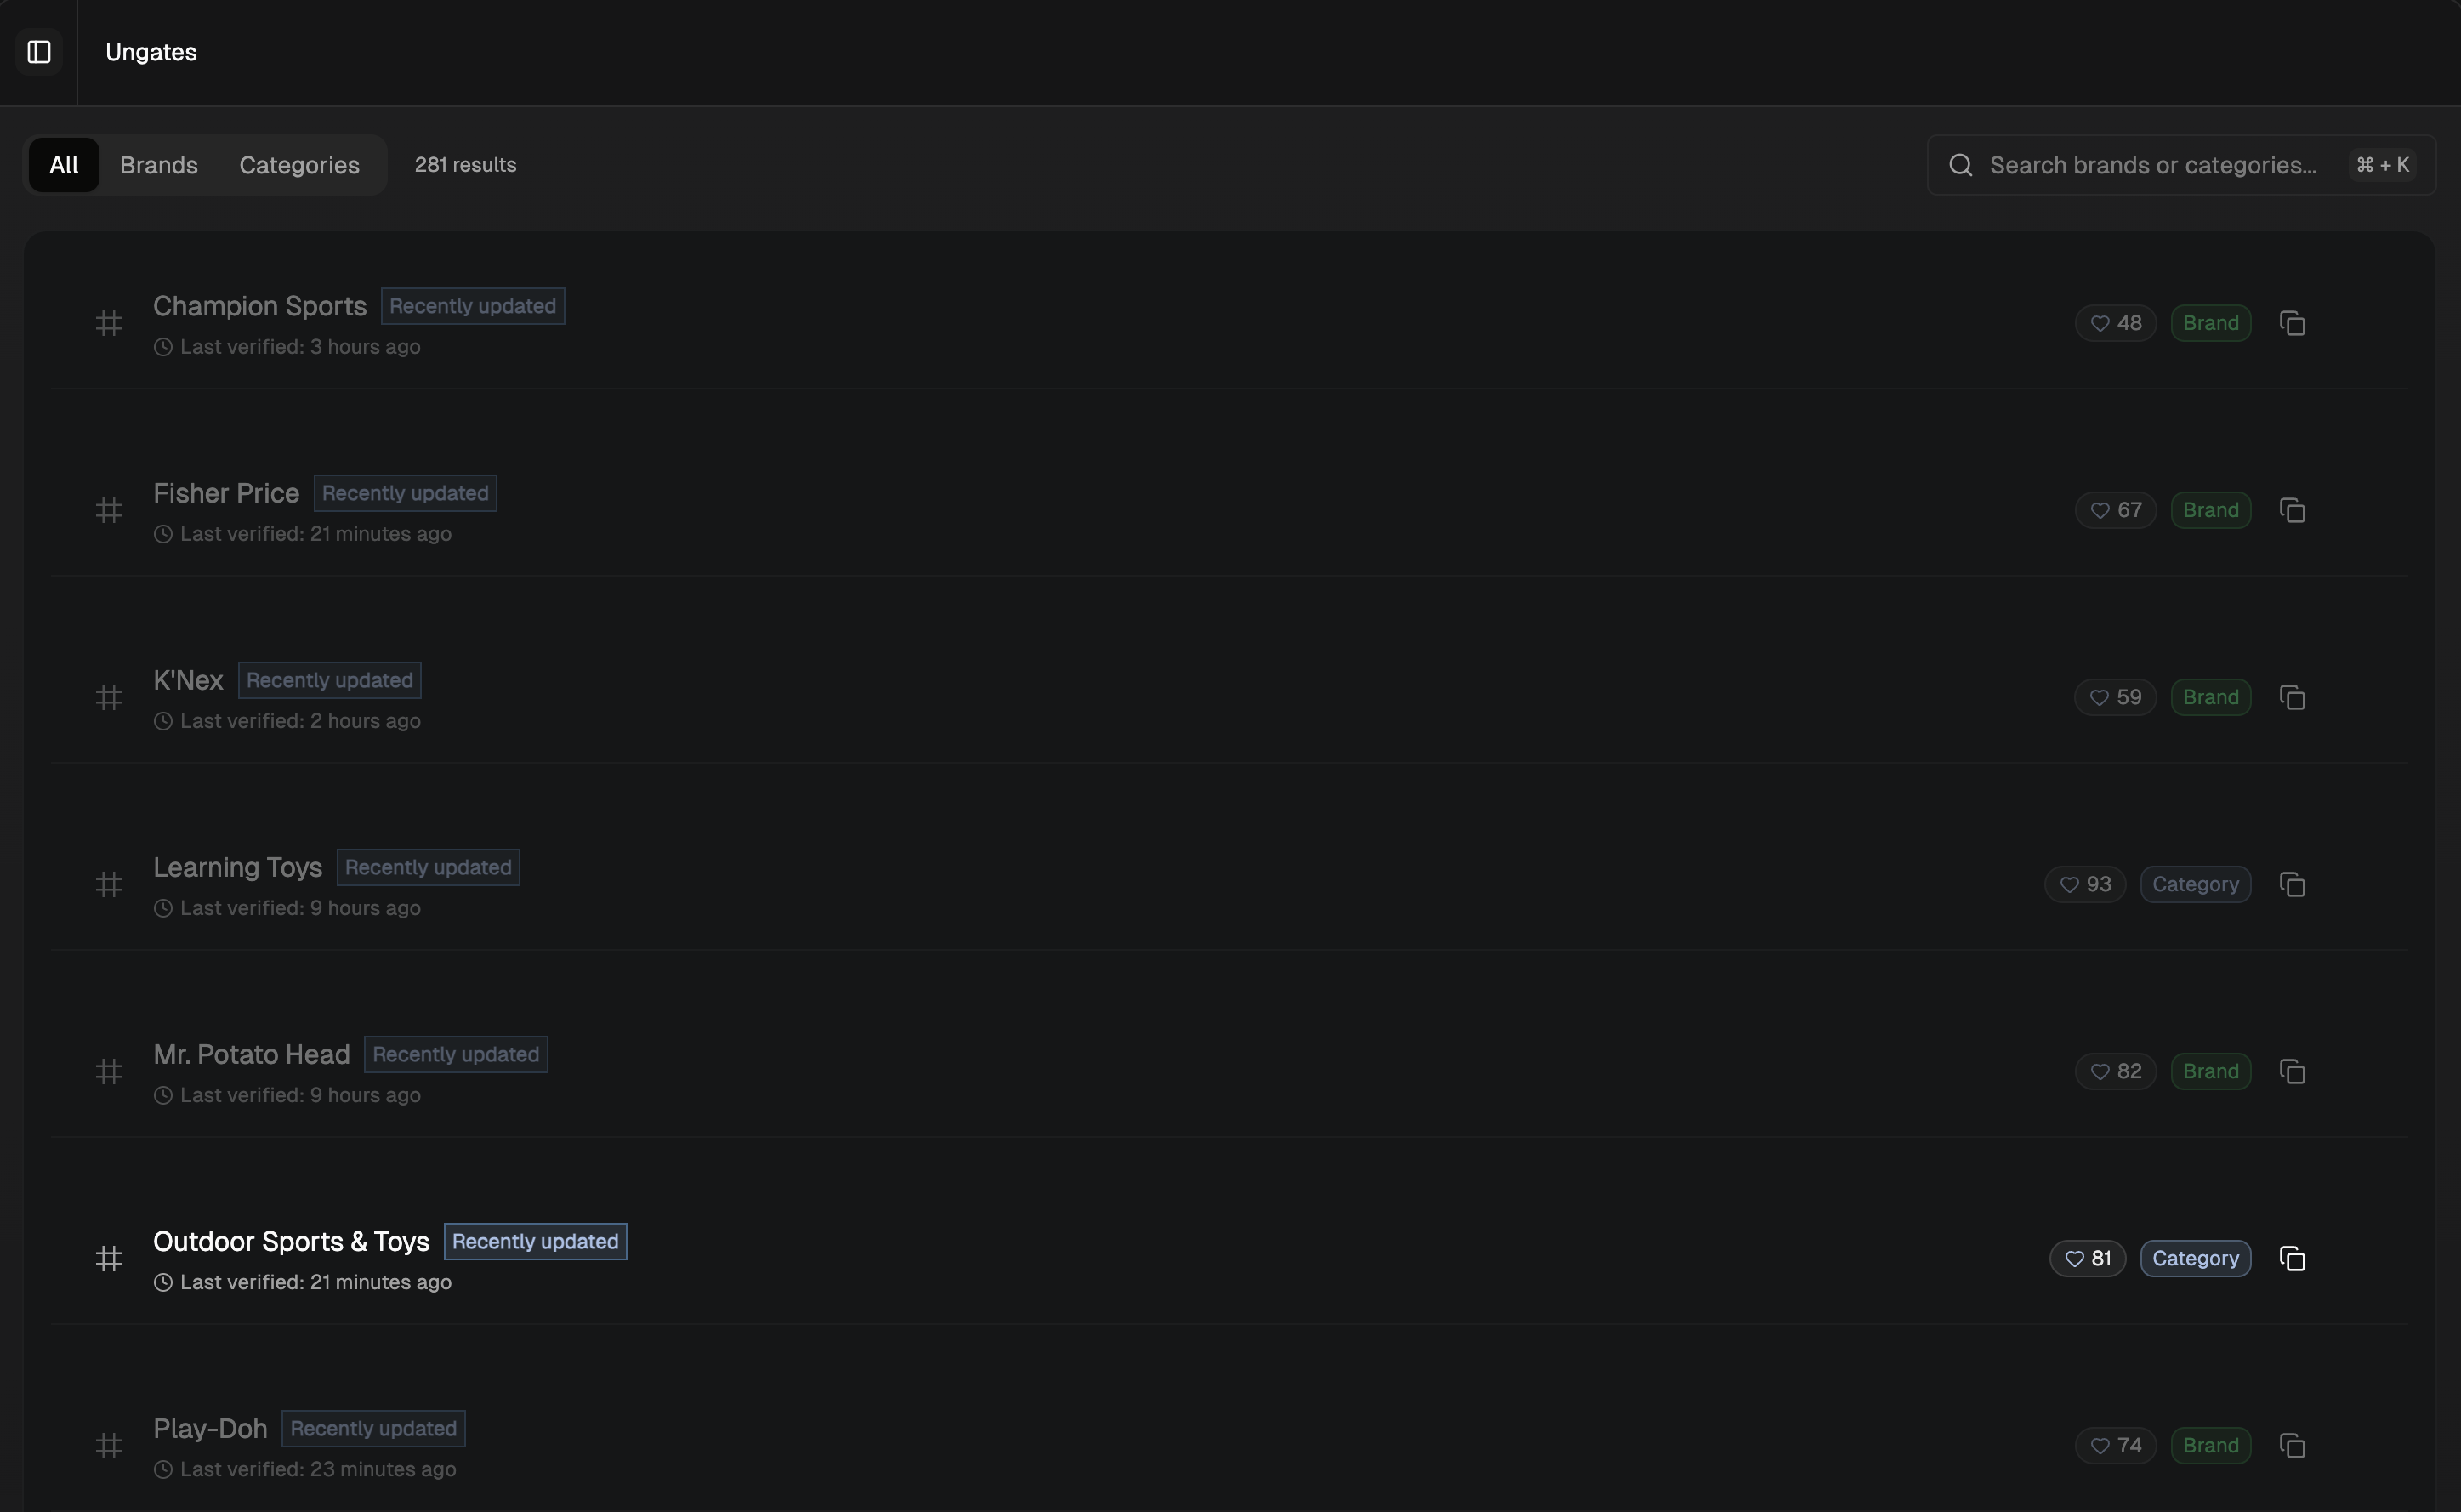The image size is (2461, 1512).
Task: Open the K'Nex listing
Action: tap(188, 680)
